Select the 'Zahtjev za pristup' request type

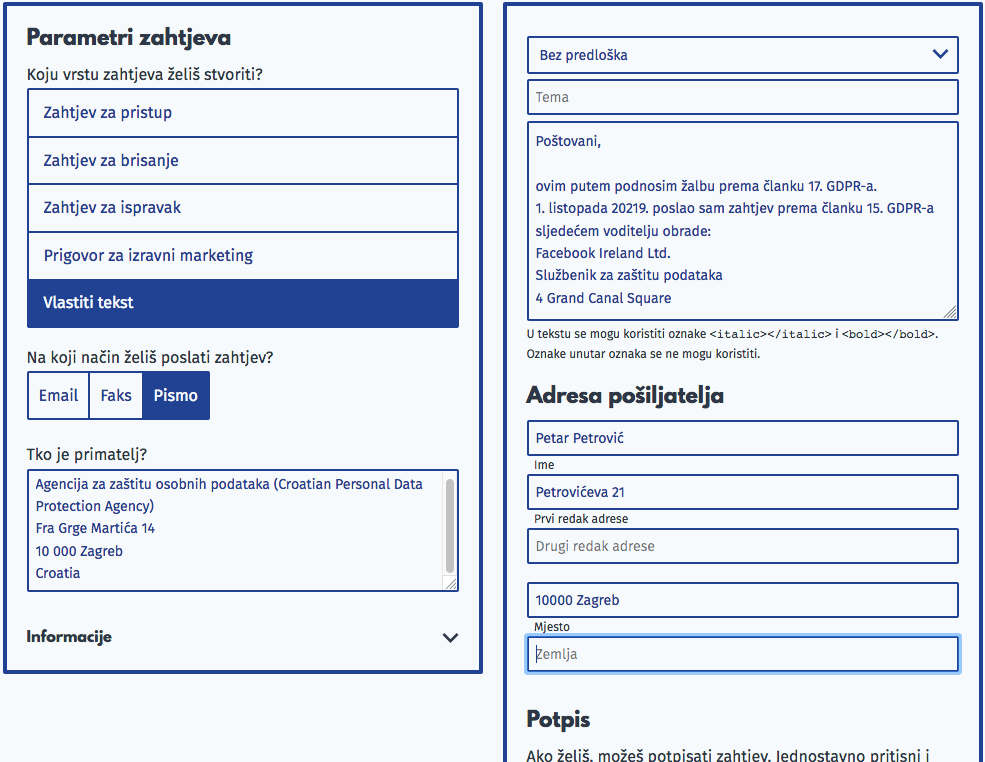pyautogui.click(x=242, y=112)
